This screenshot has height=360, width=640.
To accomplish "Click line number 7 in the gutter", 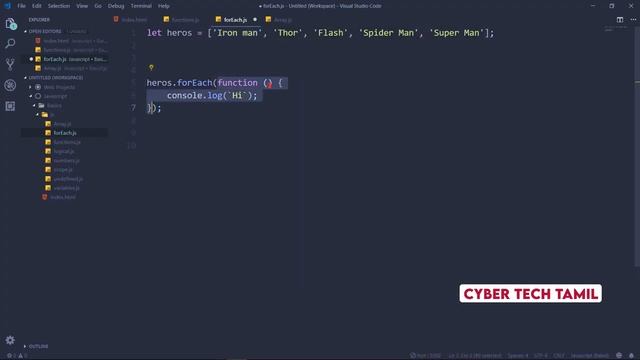I will pyautogui.click(x=133, y=108).
